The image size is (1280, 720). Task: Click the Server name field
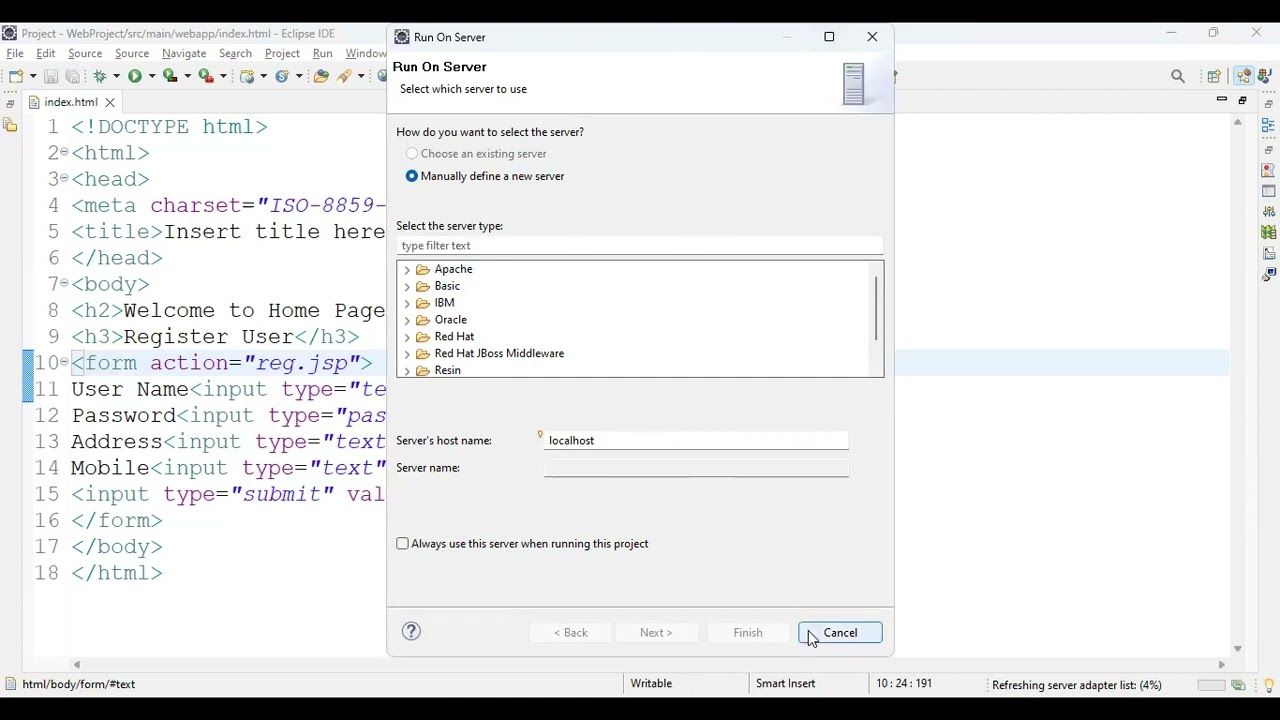(697, 468)
